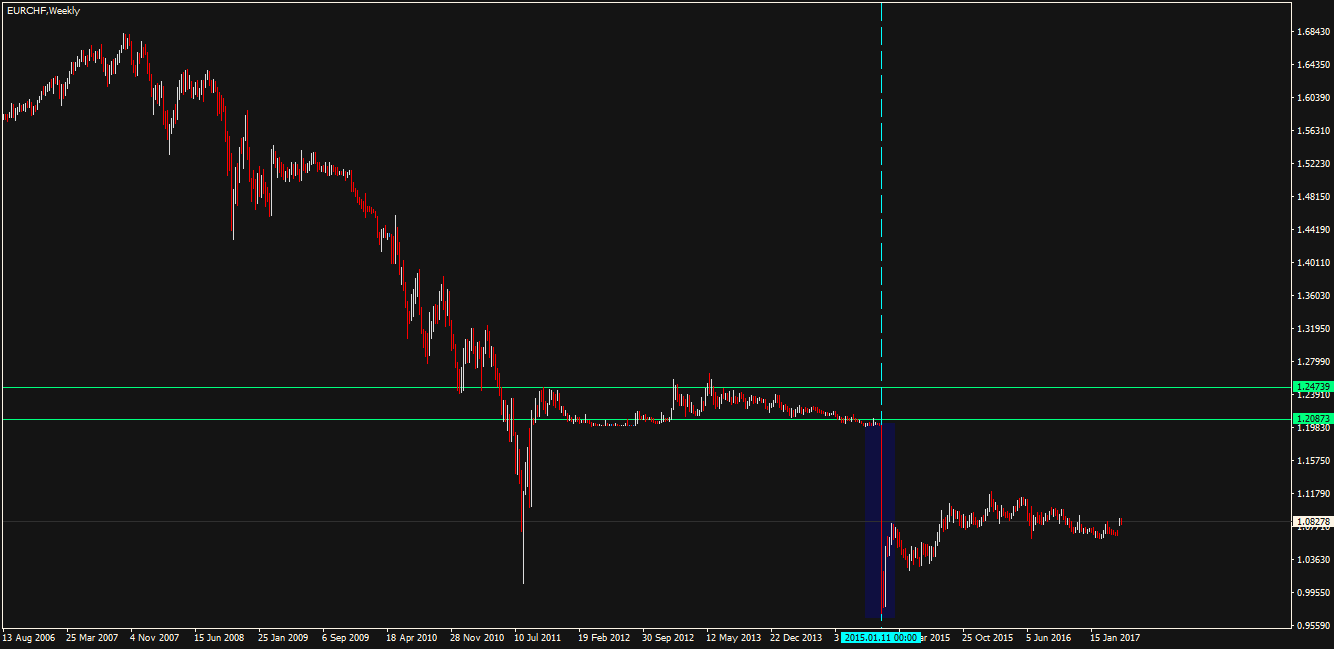Screen dimensions: 1334x649
Task: Select the dashed vertical line
Action: (881, 200)
